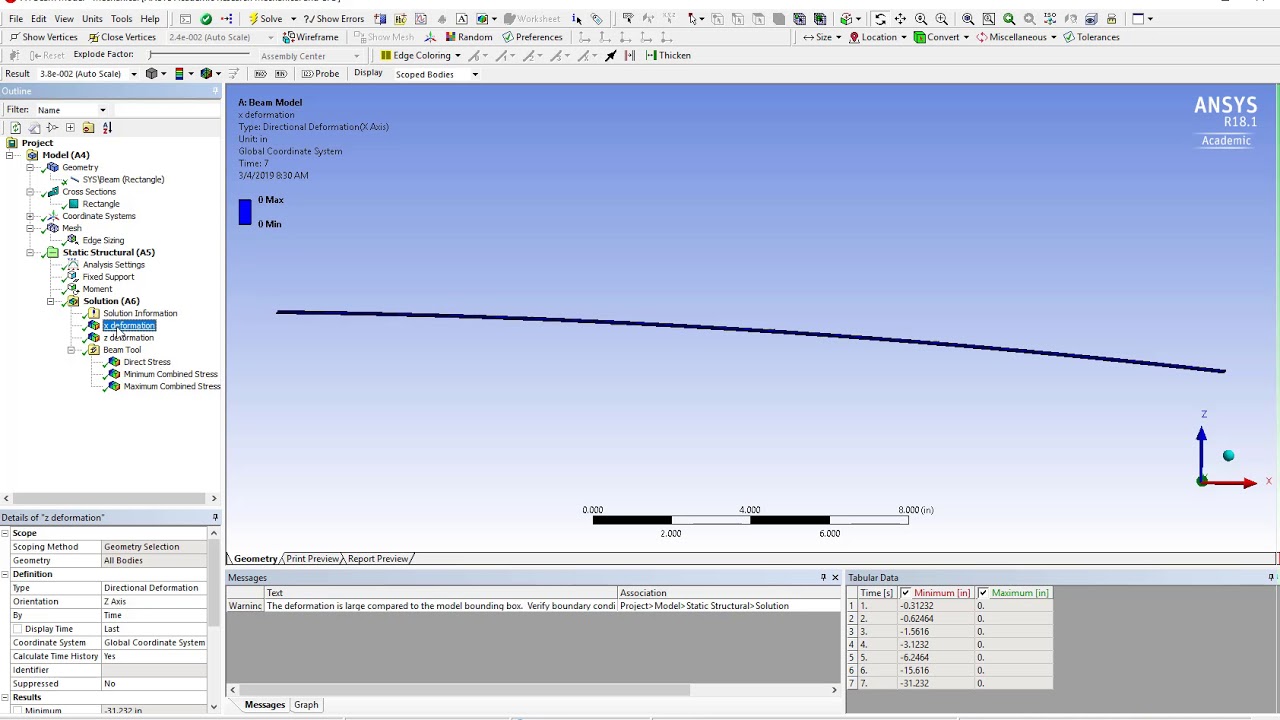
Task: Click the outline refresh tree icon
Action: 15,128
